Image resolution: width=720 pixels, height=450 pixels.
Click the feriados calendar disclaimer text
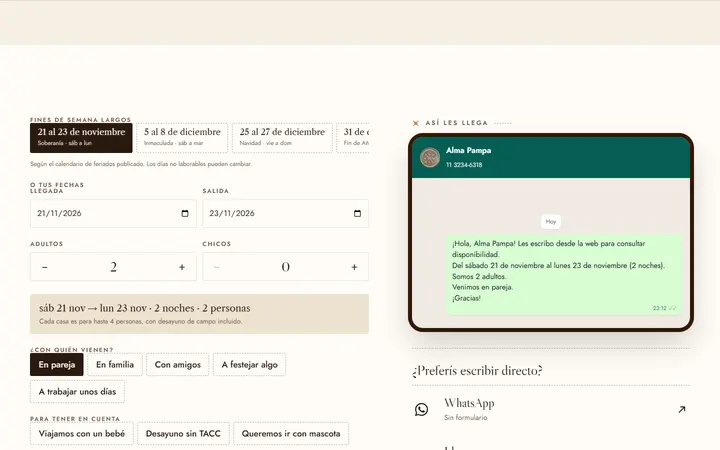[x=141, y=164]
